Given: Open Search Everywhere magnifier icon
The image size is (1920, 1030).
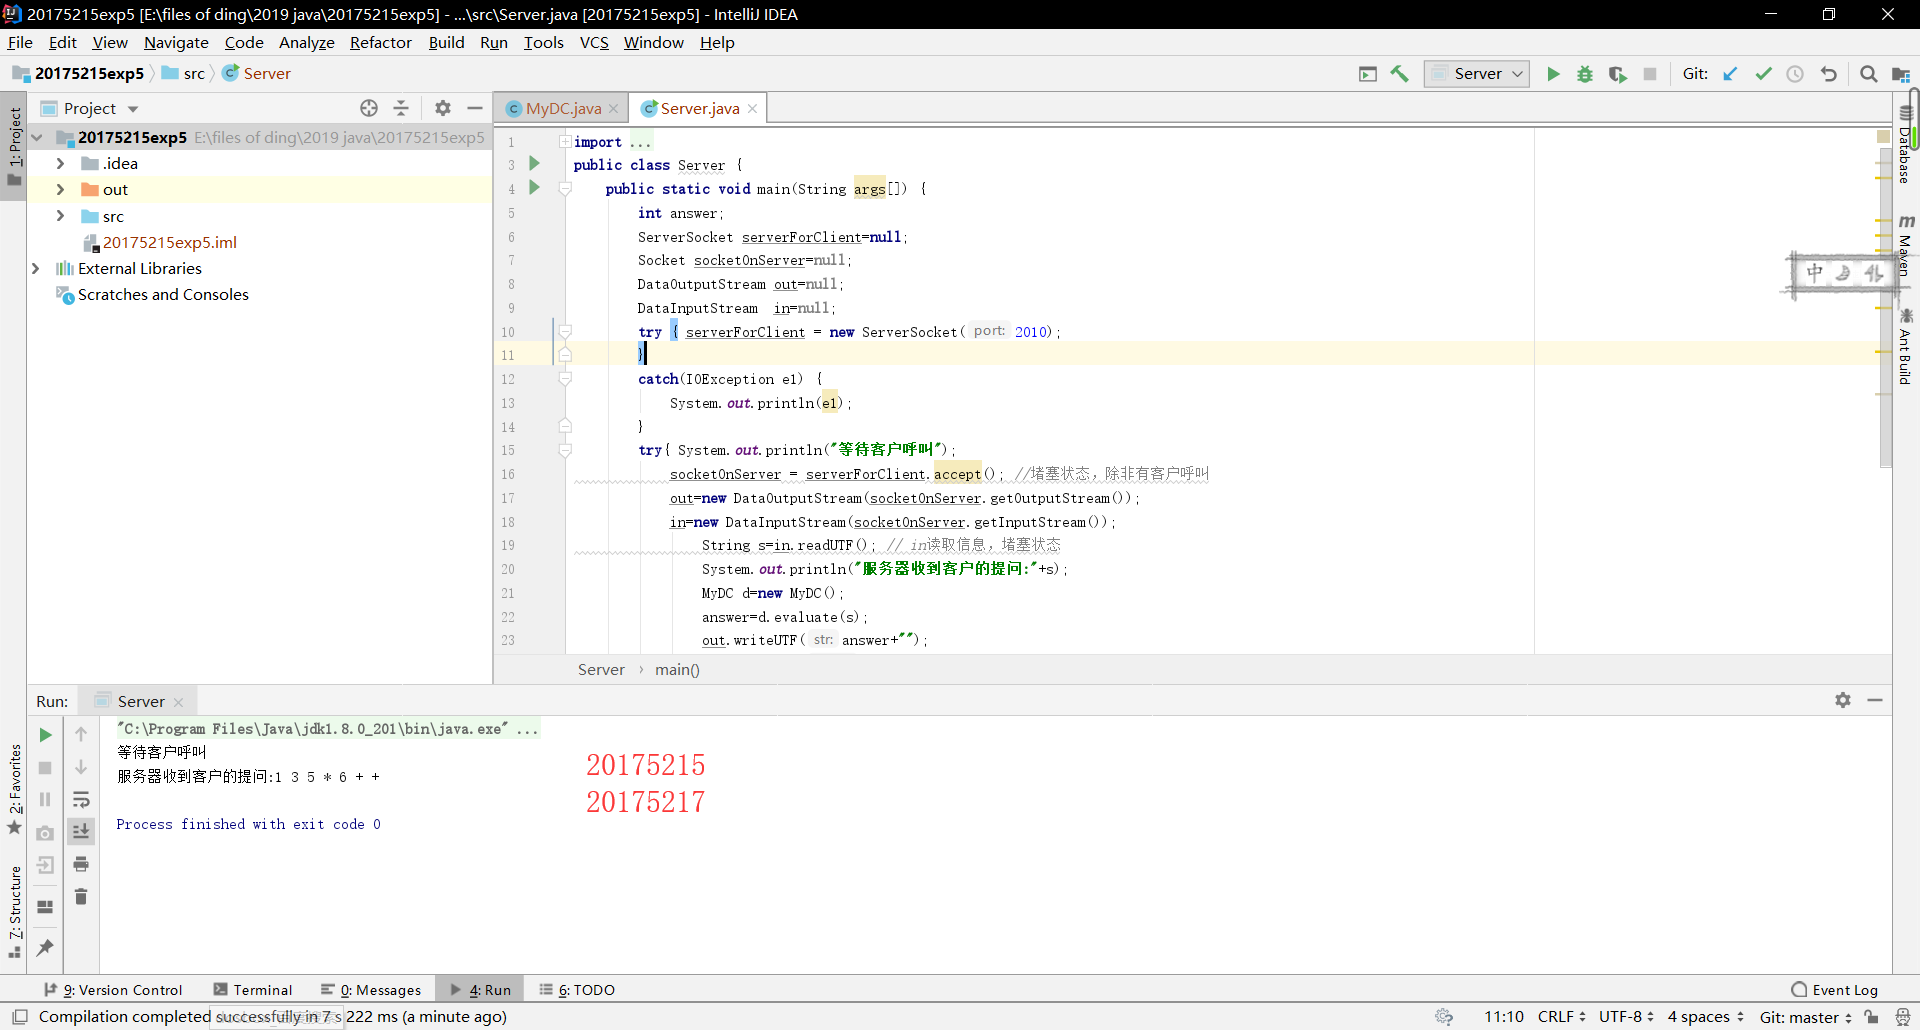Looking at the screenshot, I should click(1868, 74).
